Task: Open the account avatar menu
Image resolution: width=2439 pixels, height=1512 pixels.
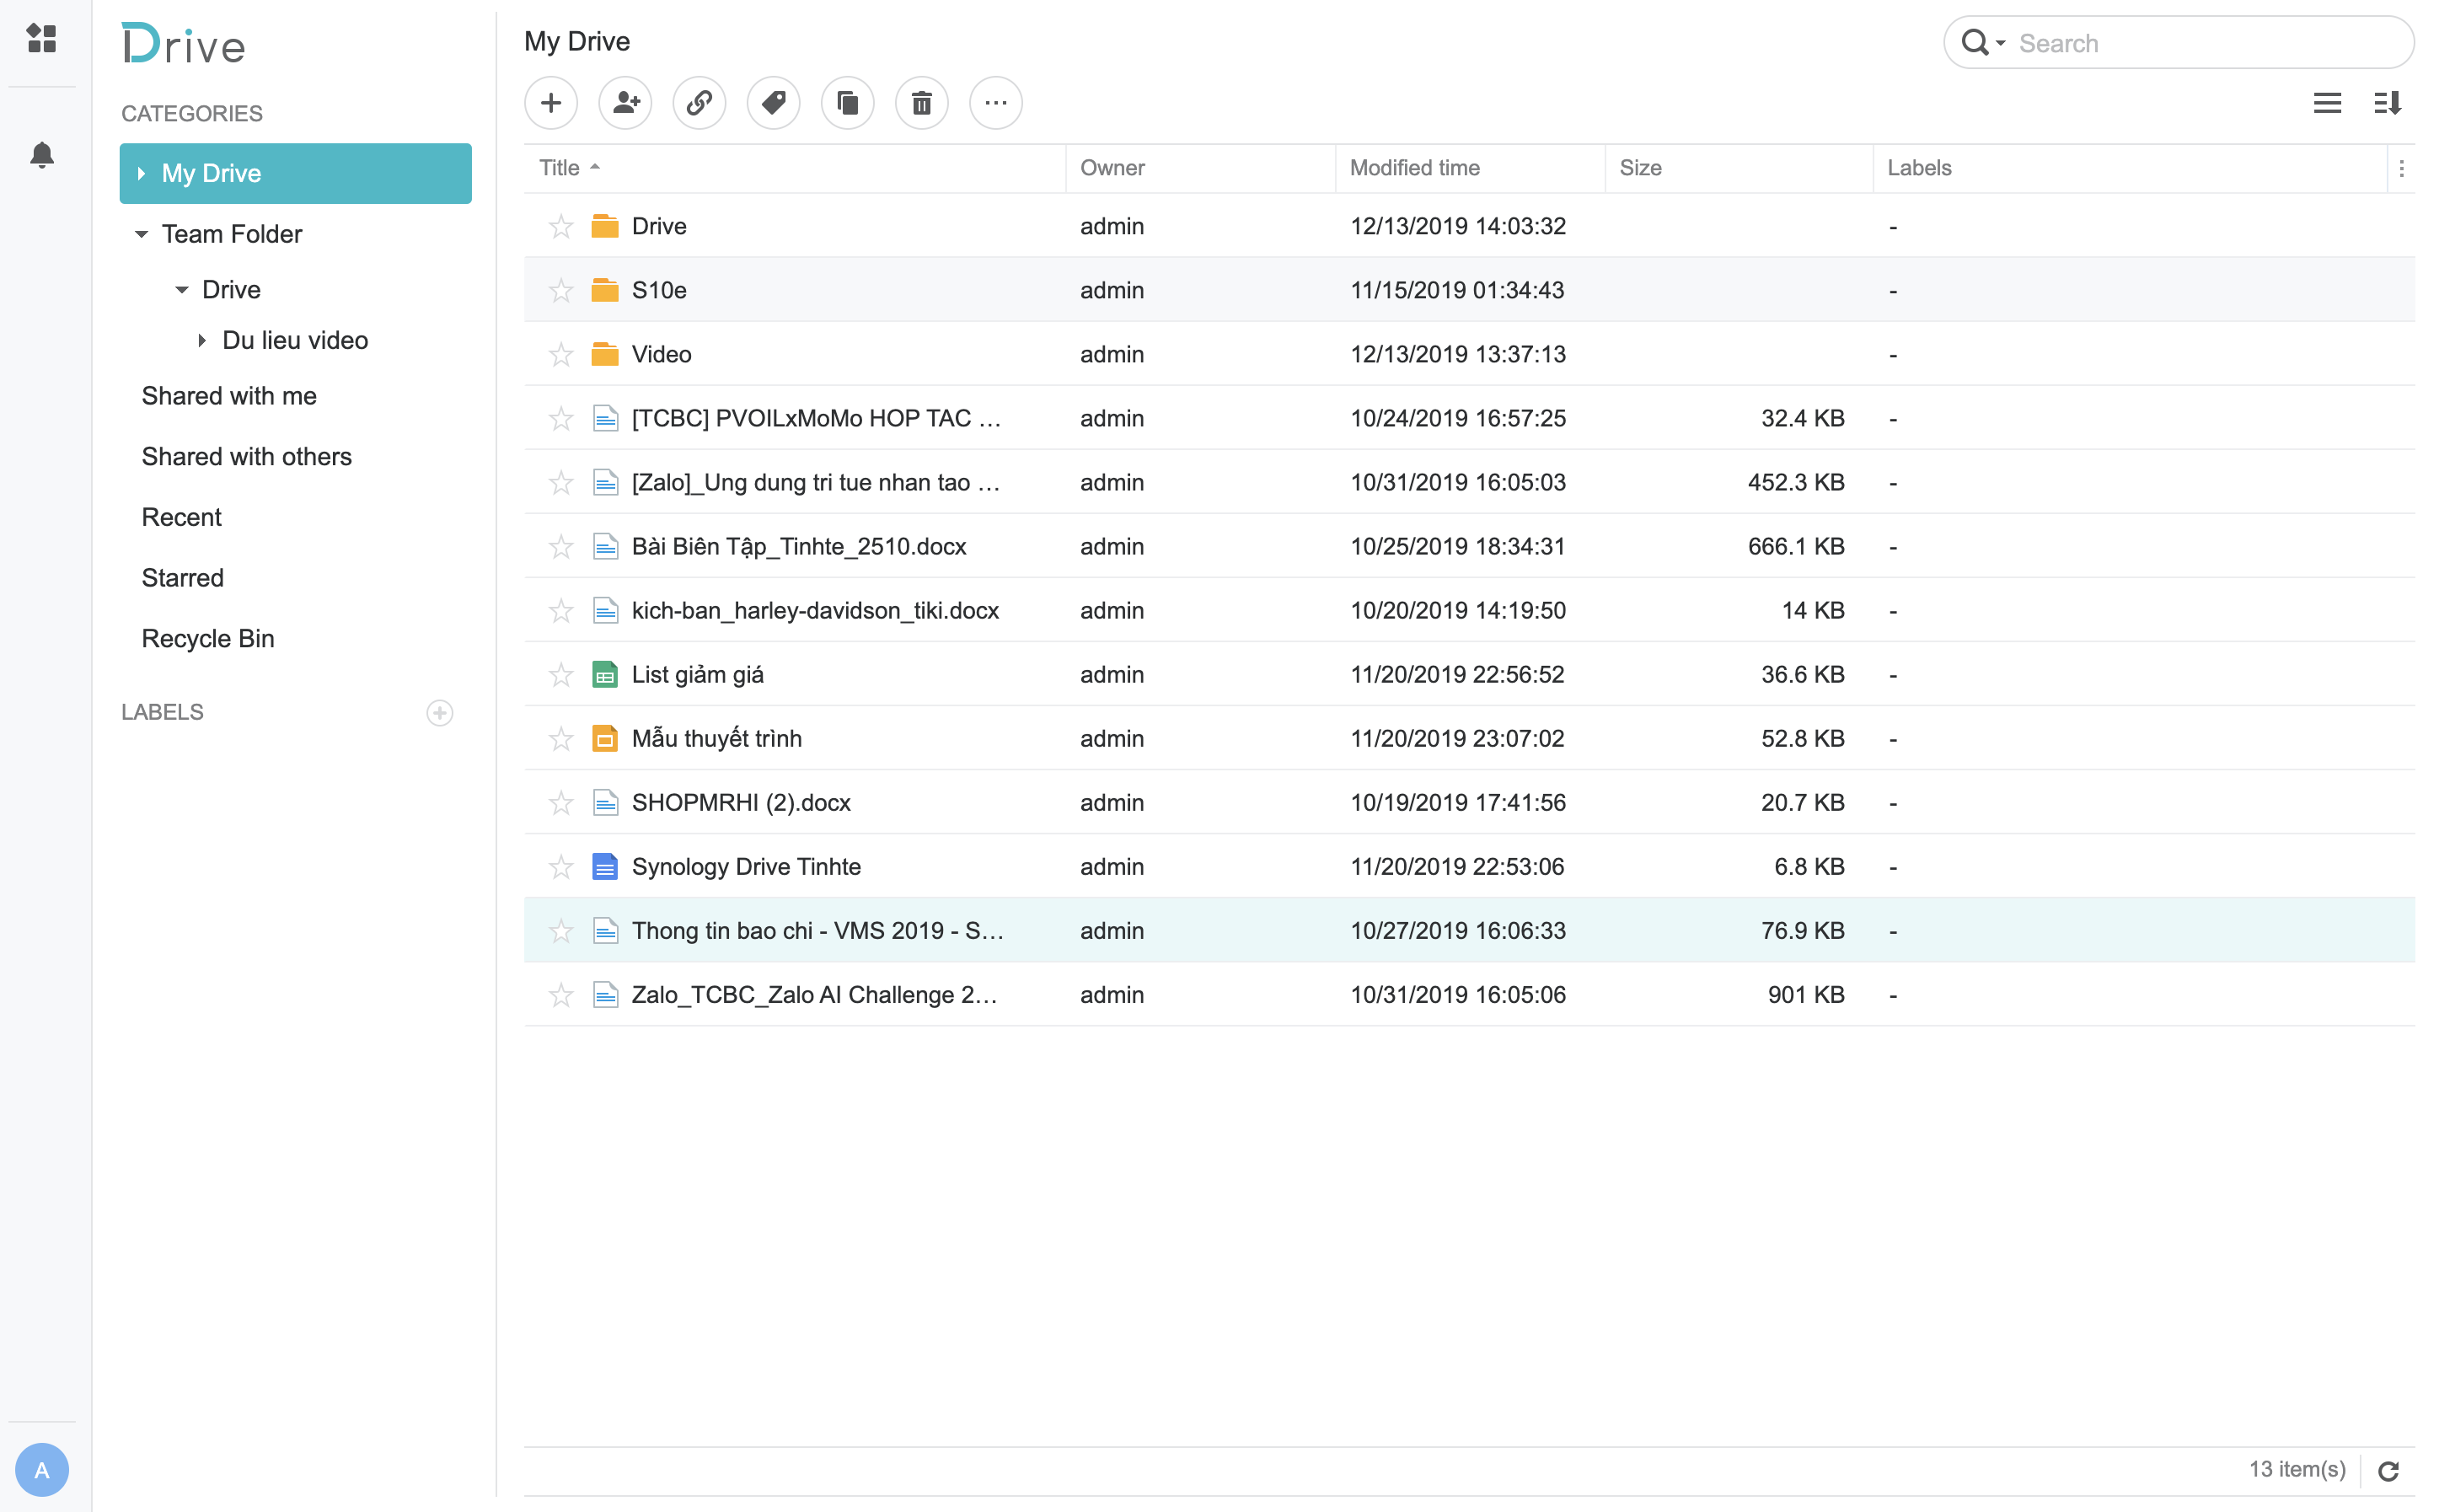Action: pyautogui.click(x=41, y=1469)
